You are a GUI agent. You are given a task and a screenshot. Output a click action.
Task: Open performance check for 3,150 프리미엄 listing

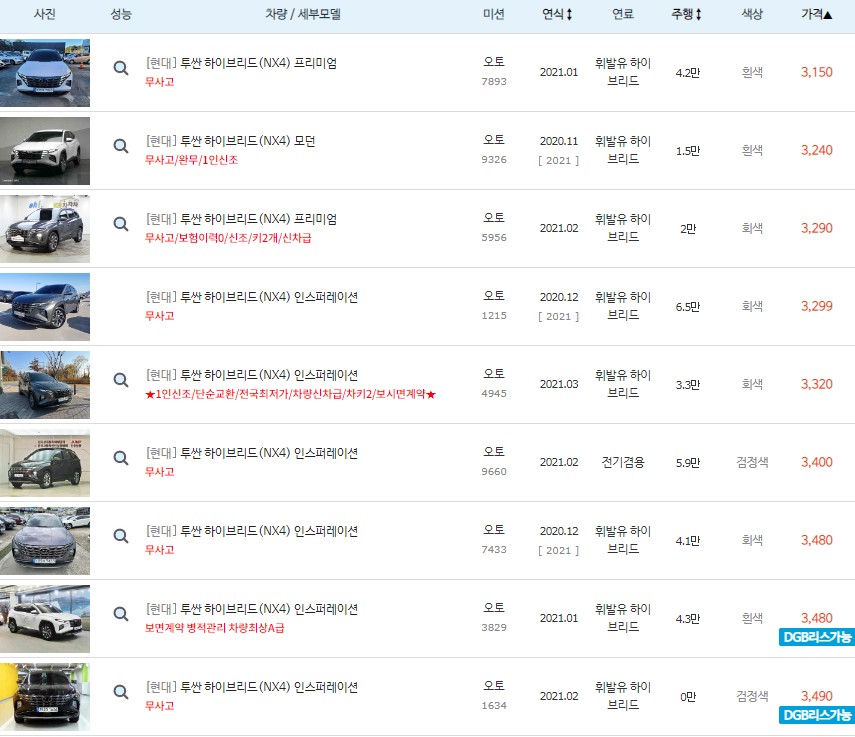[x=121, y=68]
